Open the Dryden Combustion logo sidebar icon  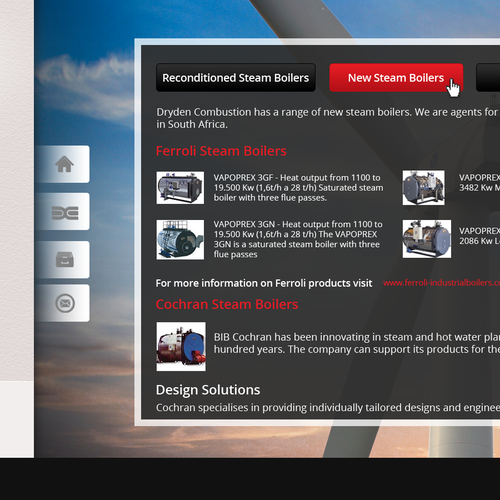coord(65,213)
